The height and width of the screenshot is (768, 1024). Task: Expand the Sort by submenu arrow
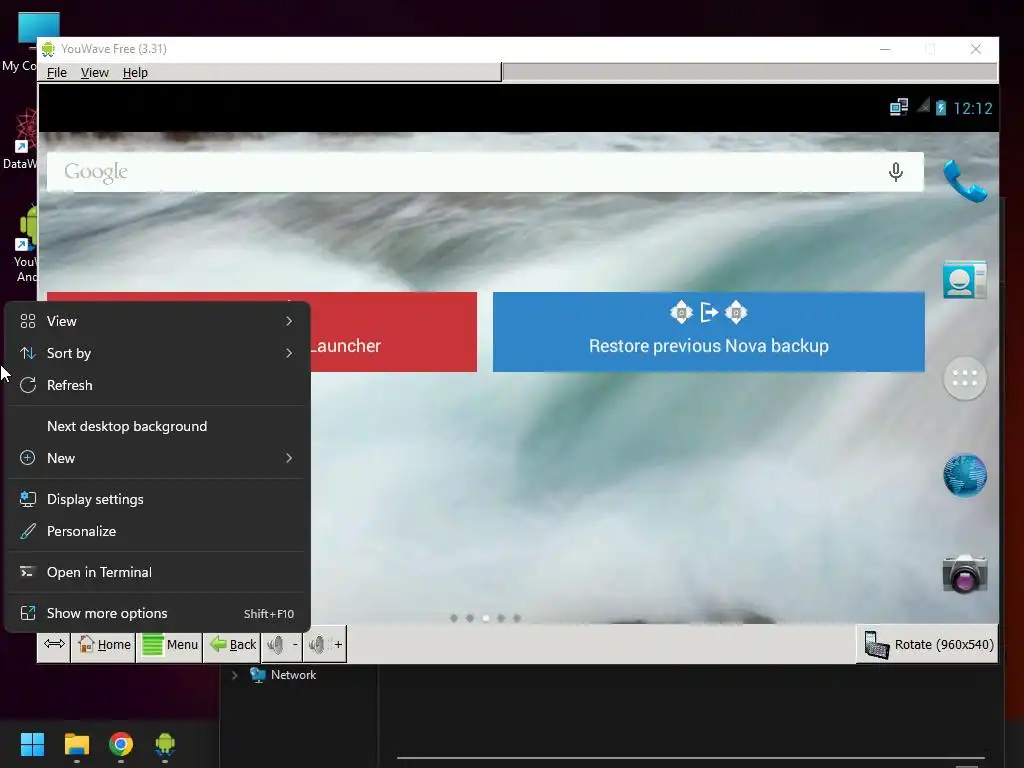[x=289, y=353]
